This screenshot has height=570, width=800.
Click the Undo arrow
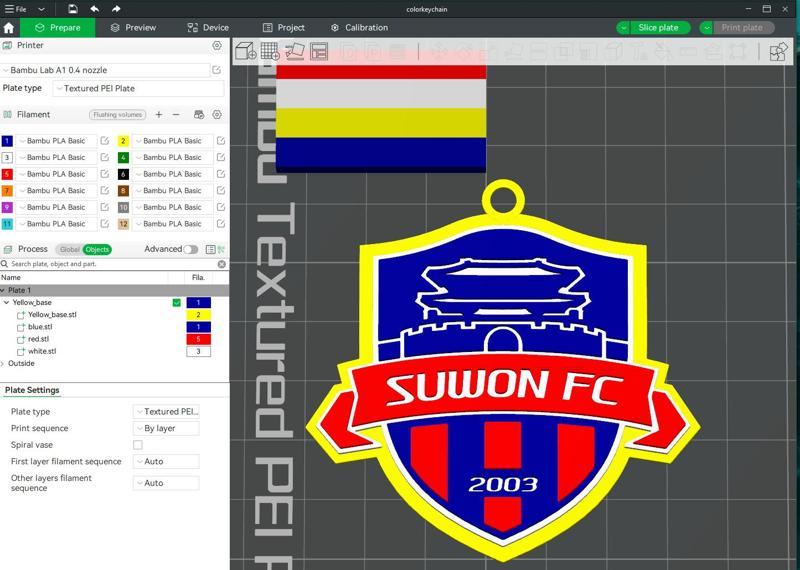pyautogui.click(x=94, y=9)
